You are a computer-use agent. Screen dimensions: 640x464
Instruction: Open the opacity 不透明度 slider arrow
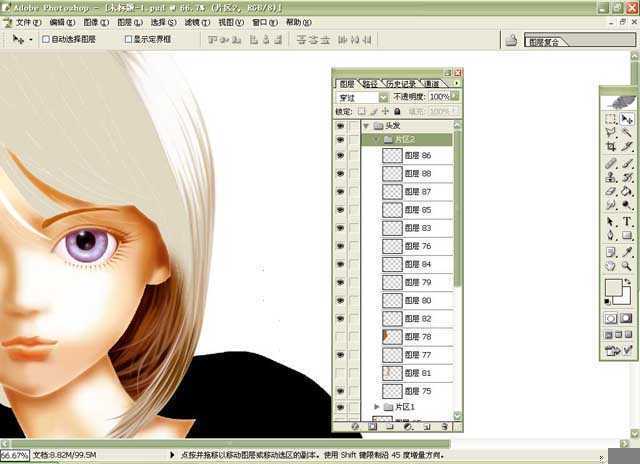(454, 96)
